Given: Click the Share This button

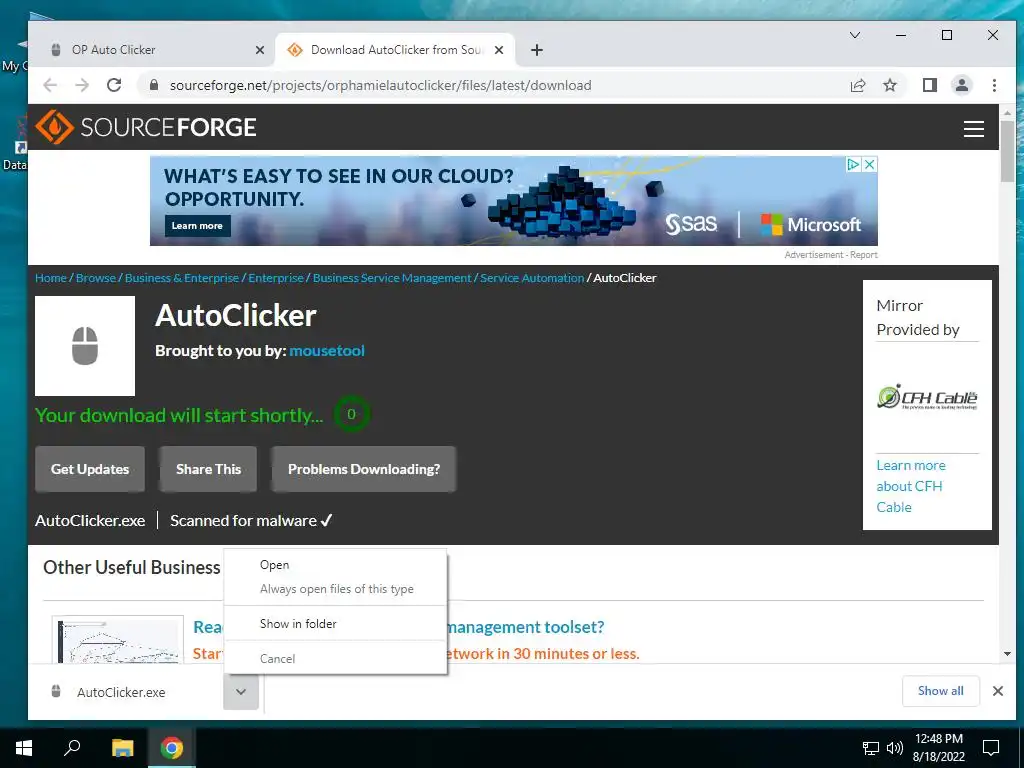Looking at the screenshot, I should [208, 469].
